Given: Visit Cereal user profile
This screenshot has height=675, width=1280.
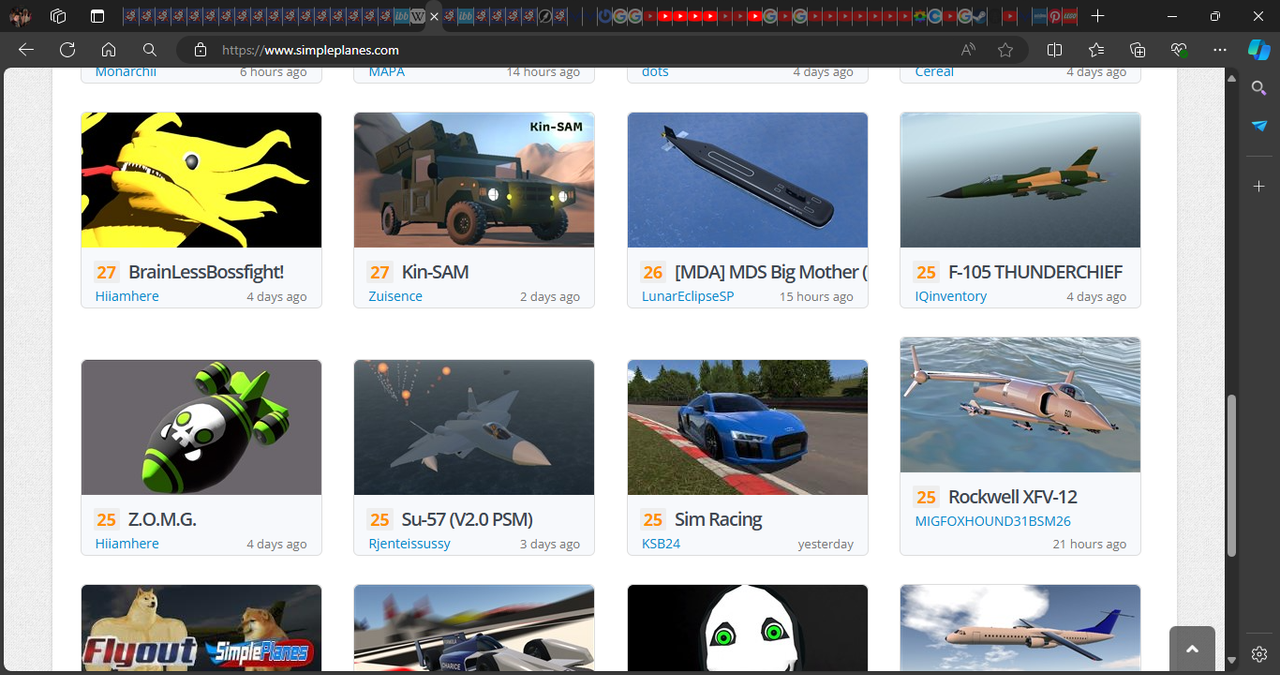Looking at the screenshot, I should 934,72.
